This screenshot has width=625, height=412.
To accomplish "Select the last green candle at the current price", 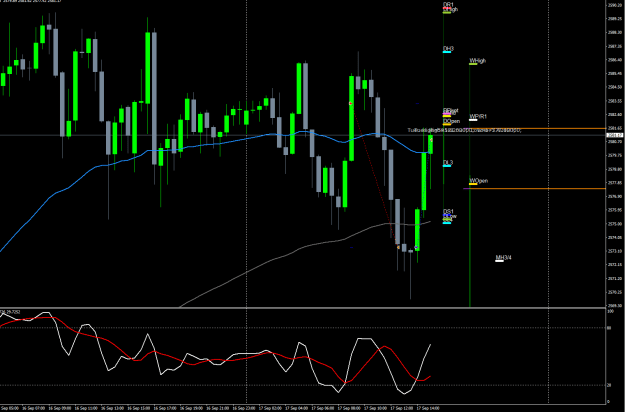I will (x=430, y=144).
